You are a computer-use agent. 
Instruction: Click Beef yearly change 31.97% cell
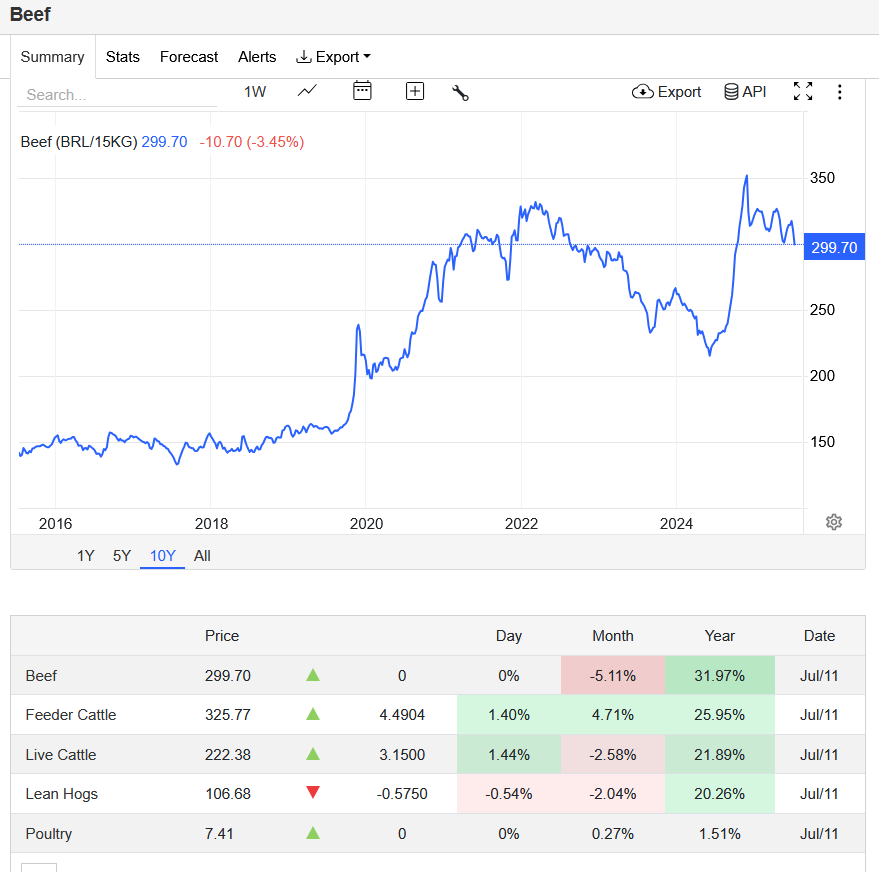coord(720,676)
